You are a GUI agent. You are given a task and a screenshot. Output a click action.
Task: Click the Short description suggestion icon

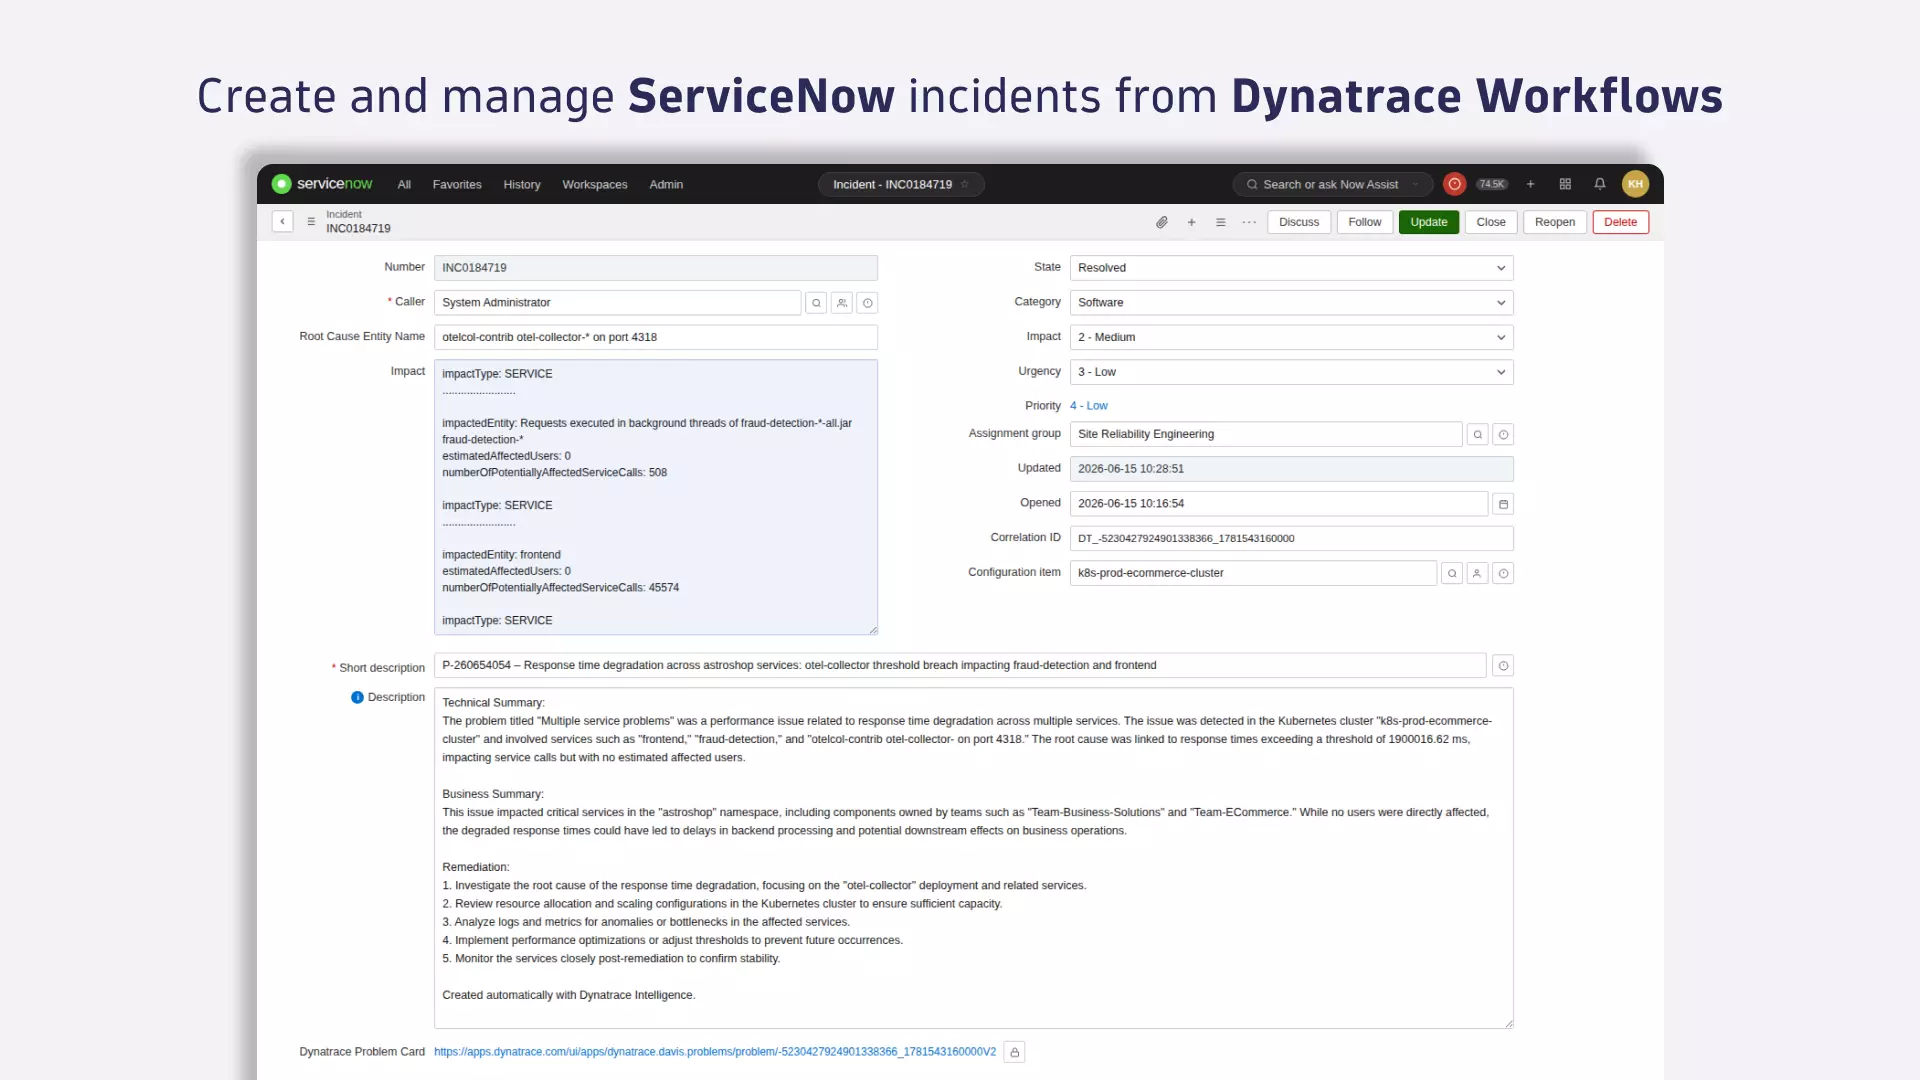coord(1503,666)
